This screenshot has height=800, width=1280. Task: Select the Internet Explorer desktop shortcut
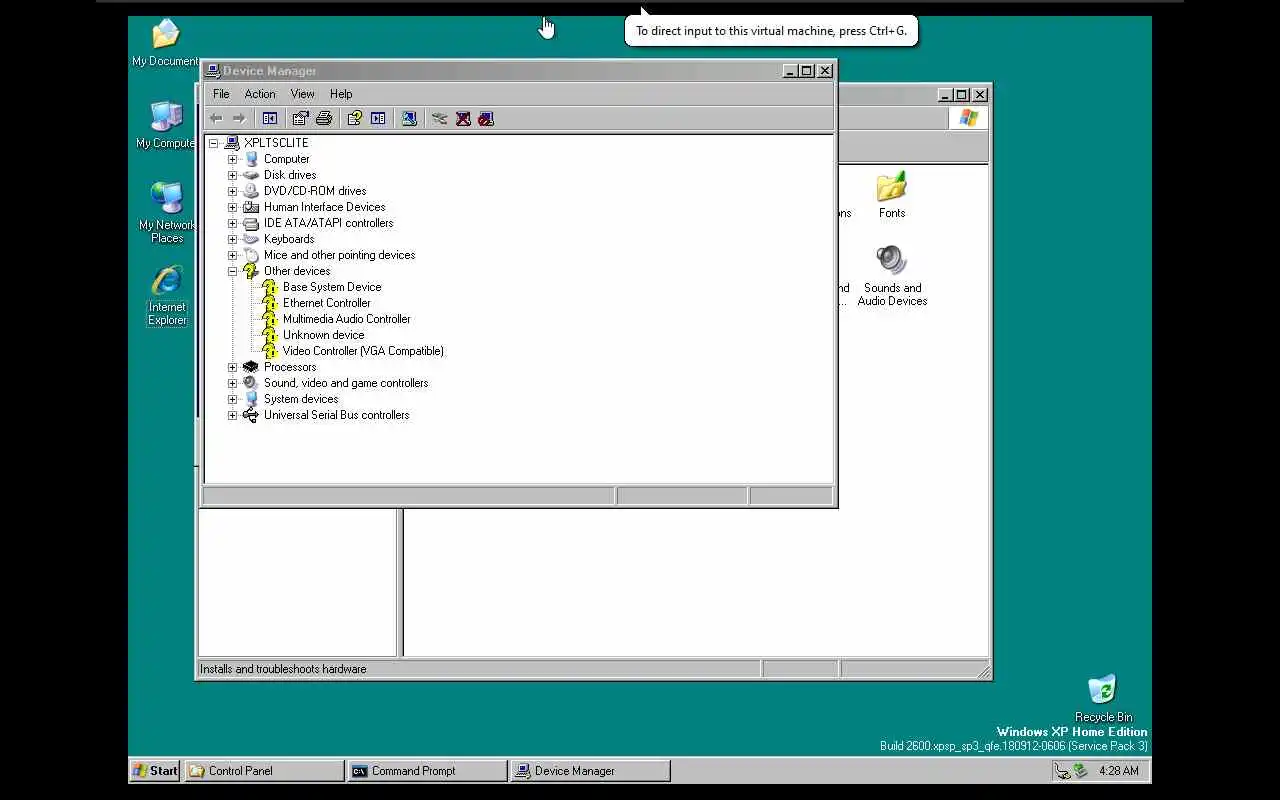167,296
